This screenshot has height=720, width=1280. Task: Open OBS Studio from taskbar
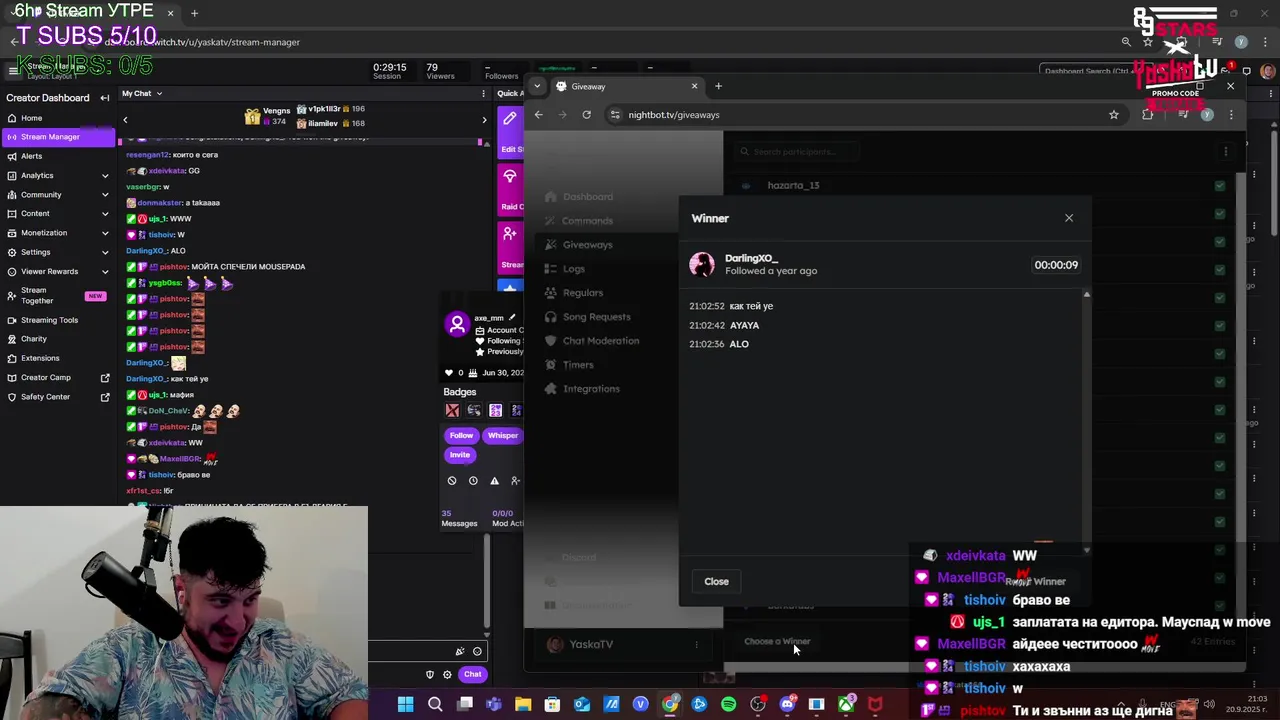coord(758,705)
